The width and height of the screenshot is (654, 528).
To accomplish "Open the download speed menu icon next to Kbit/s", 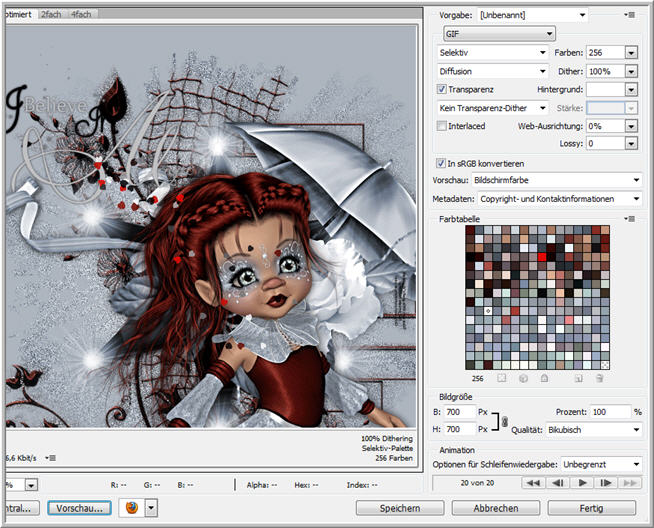I will click(50, 458).
